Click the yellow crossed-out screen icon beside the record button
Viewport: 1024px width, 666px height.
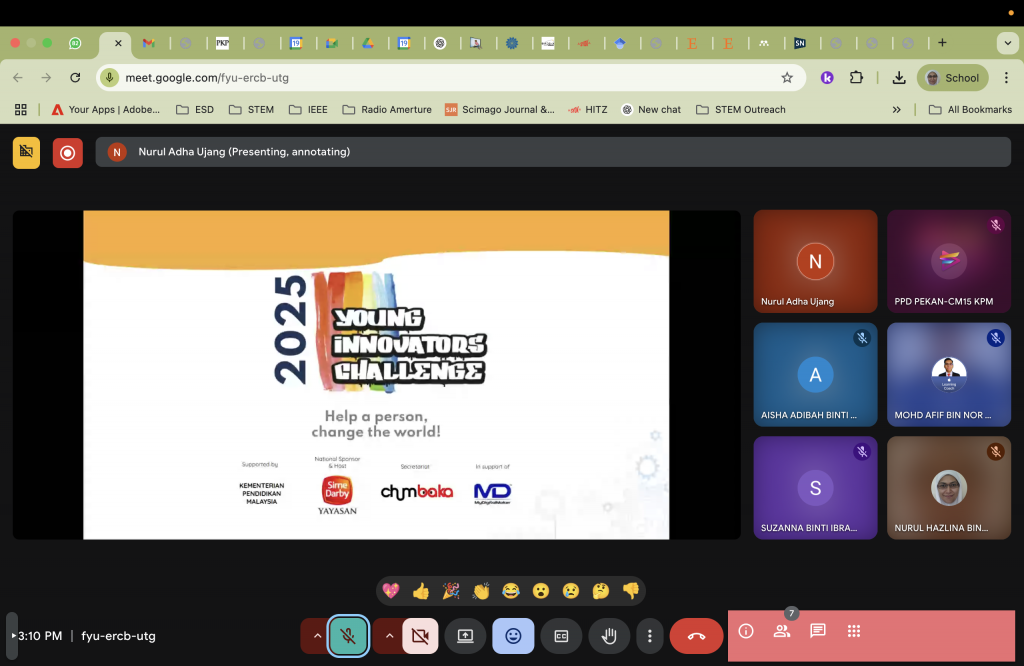click(x=26, y=153)
